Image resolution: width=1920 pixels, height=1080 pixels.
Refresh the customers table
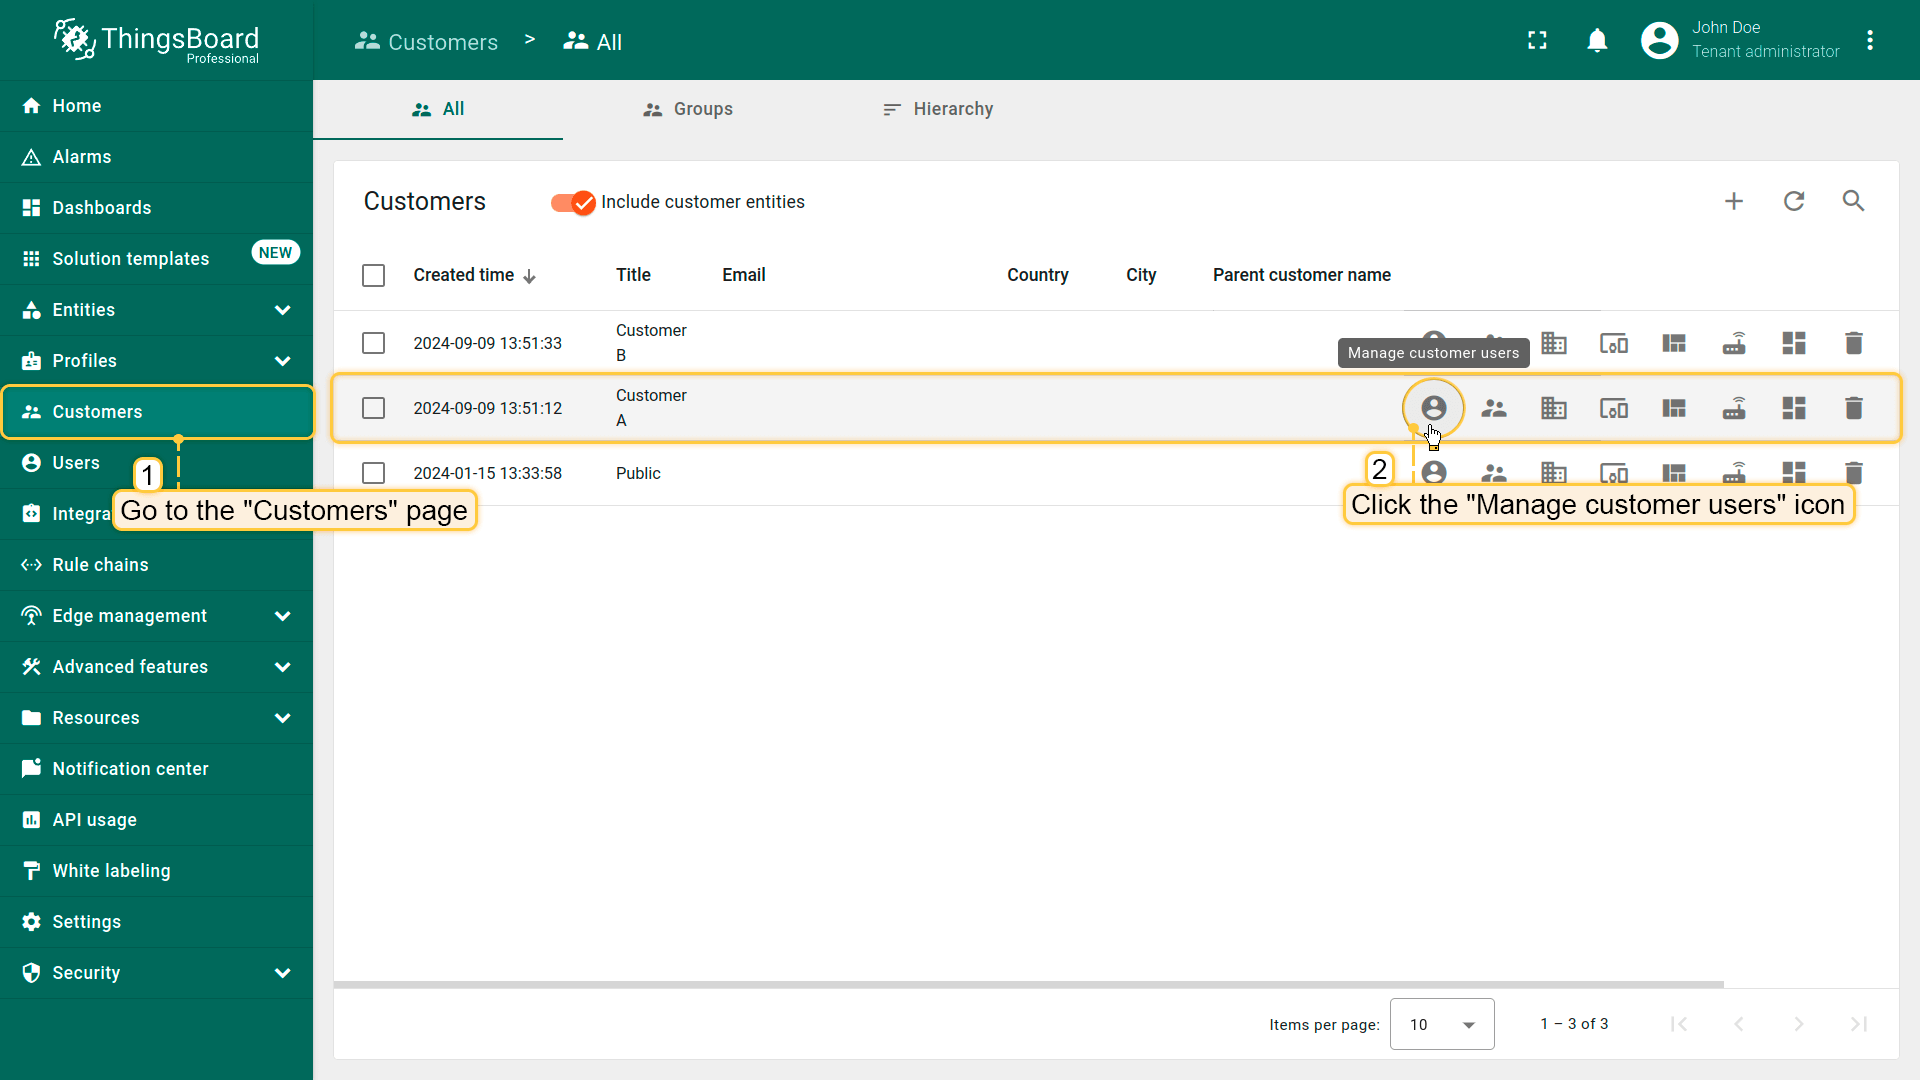pyautogui.click(x=1794, y=202)
